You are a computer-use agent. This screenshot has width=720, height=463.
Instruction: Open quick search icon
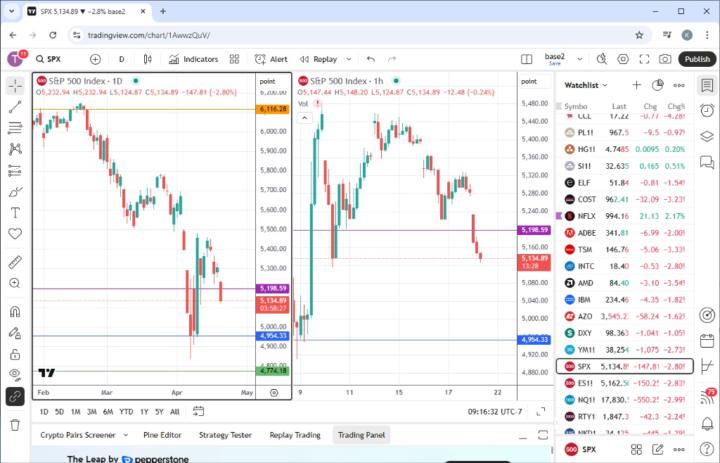602,59
